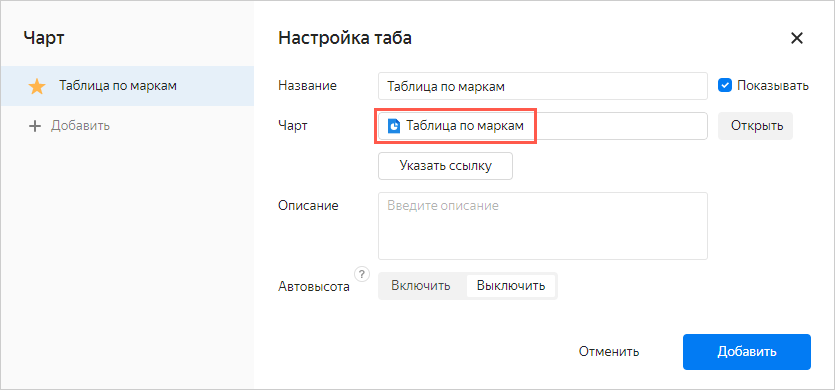The width and height of the screenshot is (835, 390).
Task: Click the Описание field label
Action: pyautogui.click(x=308, y=206)
